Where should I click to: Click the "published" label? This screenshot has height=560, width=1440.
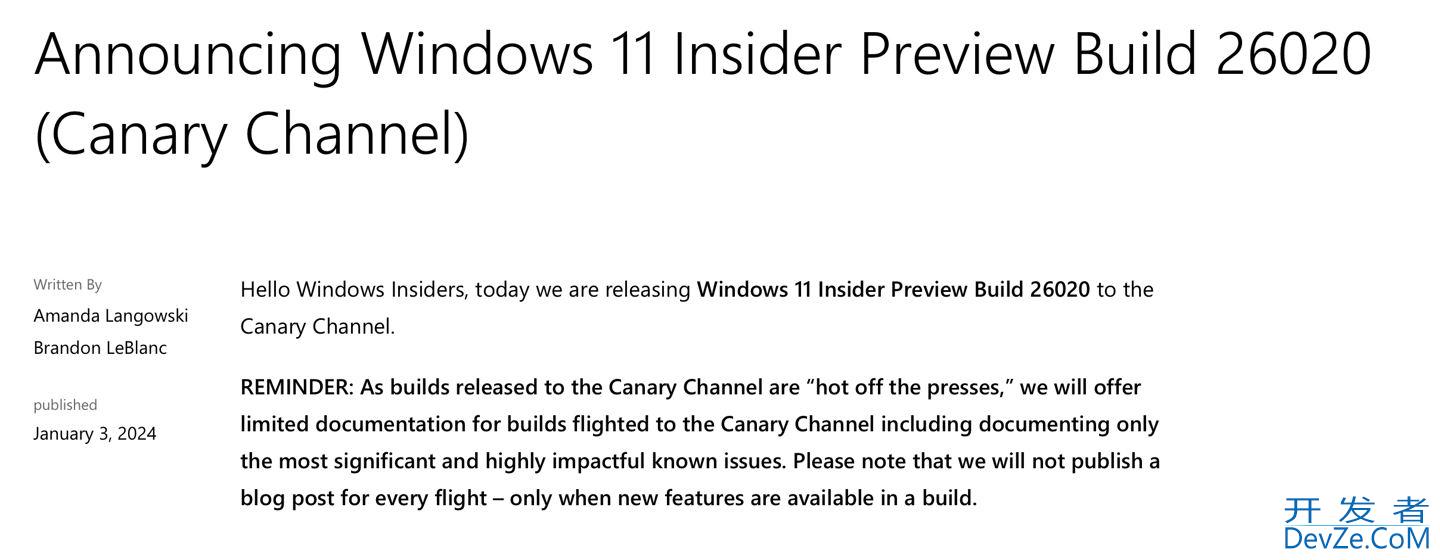(65, 405)
